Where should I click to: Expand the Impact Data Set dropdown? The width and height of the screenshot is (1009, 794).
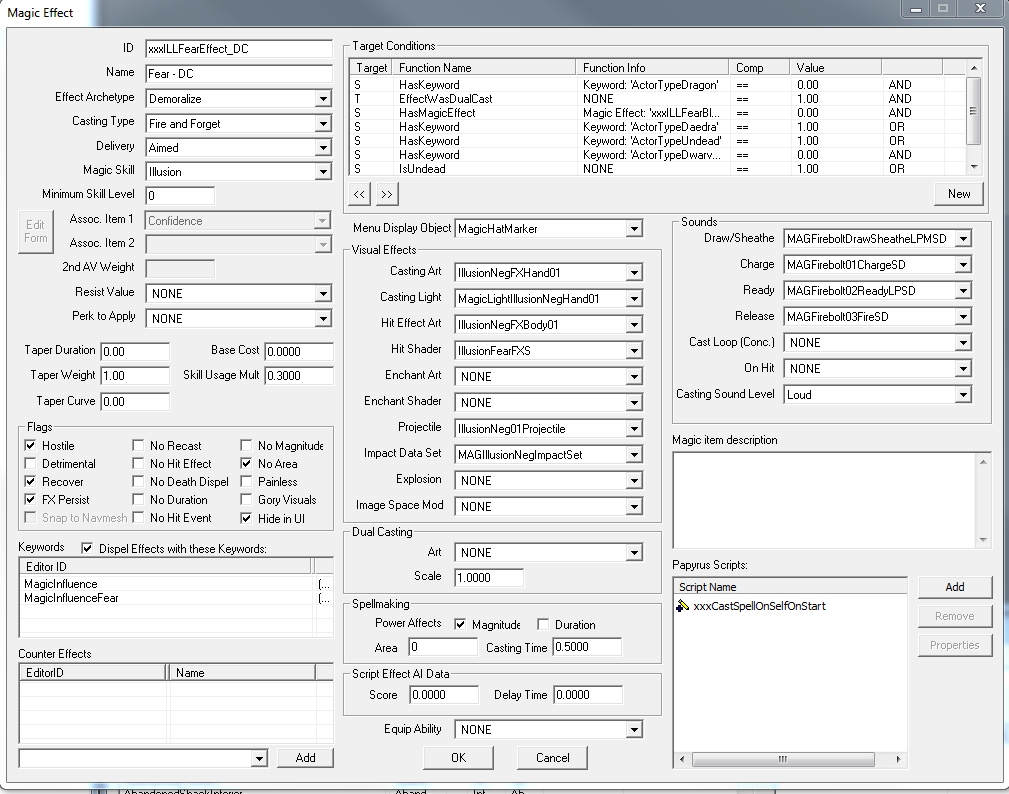(634, 455)
